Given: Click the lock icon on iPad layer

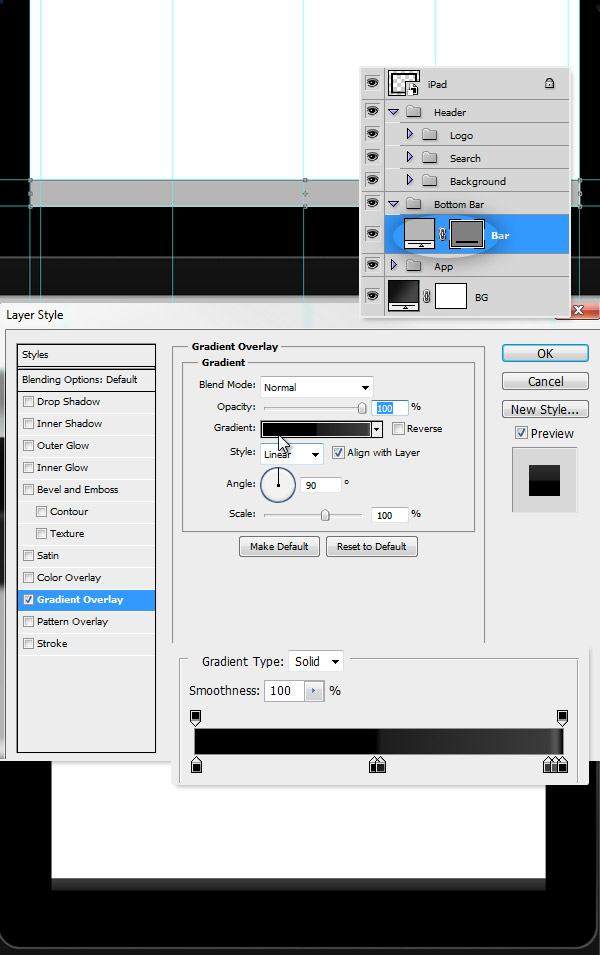Looking at the screenshot, I should (x=549, y=83).
